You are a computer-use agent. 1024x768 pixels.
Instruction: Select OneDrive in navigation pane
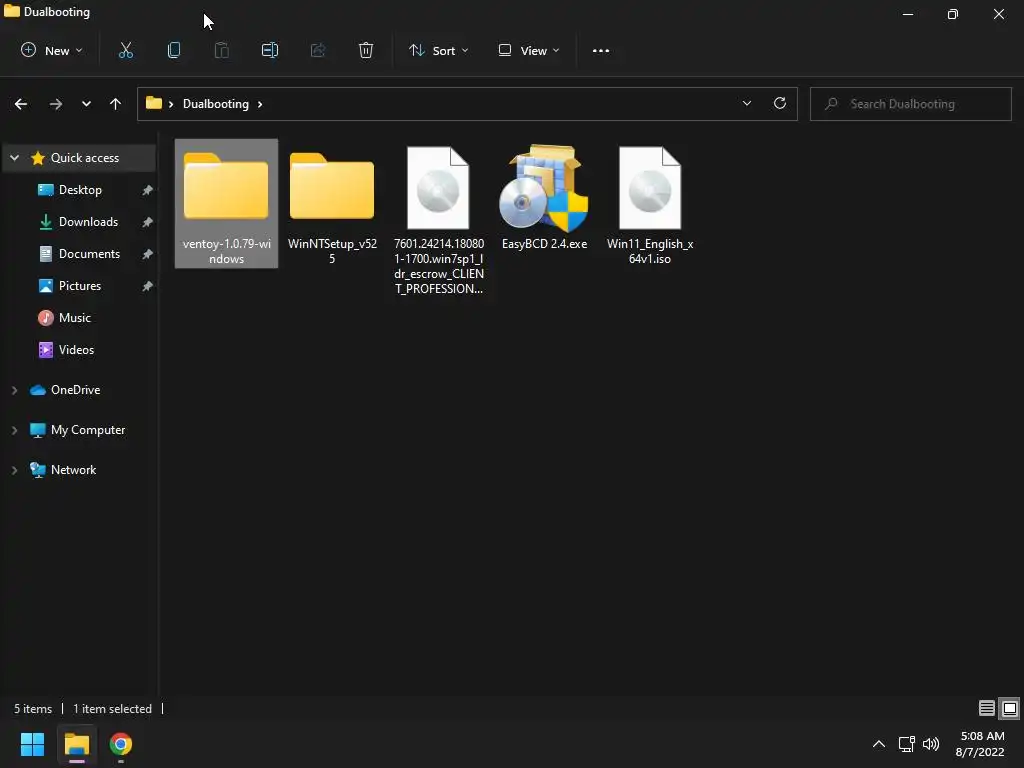[x=75, y=390]
